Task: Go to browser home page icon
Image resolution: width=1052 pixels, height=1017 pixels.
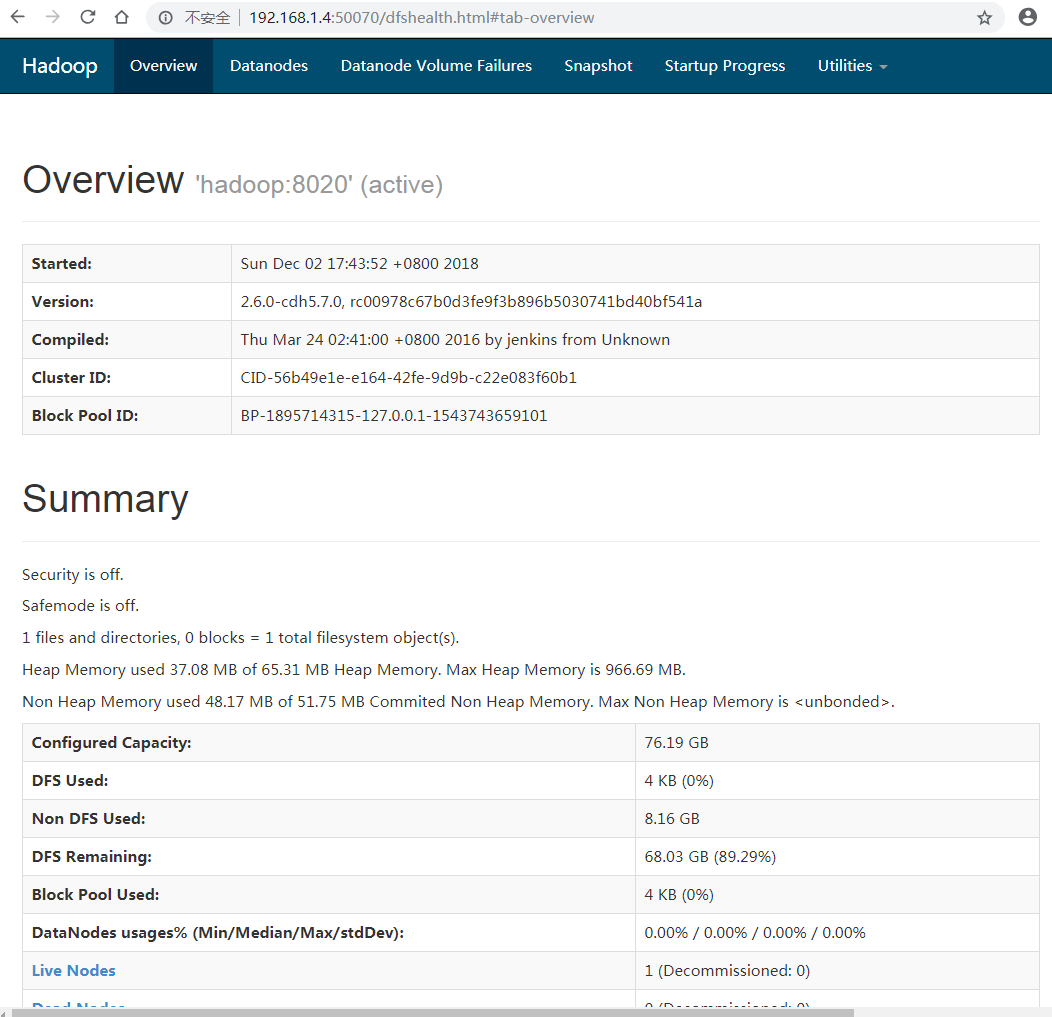Action: tap(121, 17)
